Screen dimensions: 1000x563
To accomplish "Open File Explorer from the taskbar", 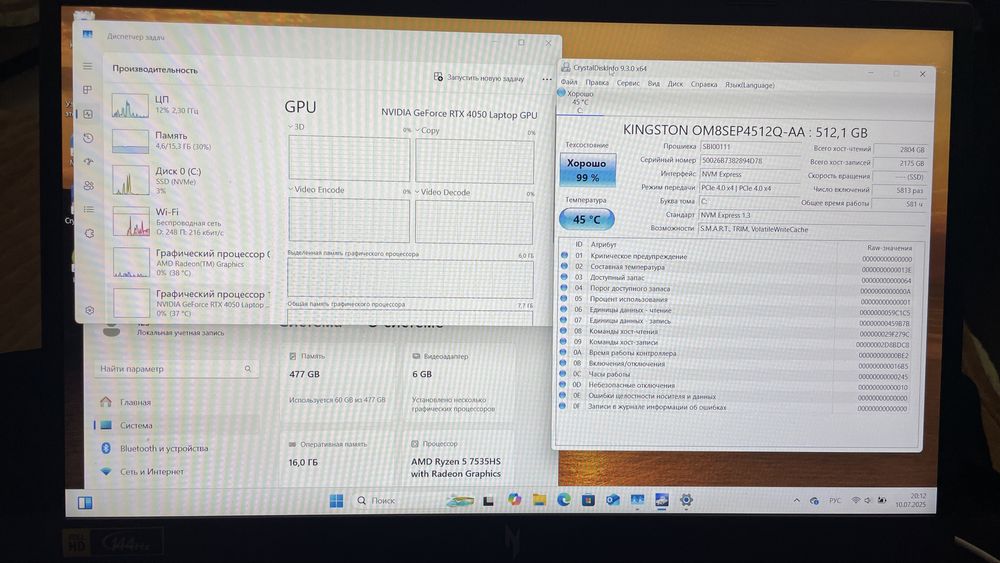I will [x=539, y=500].
